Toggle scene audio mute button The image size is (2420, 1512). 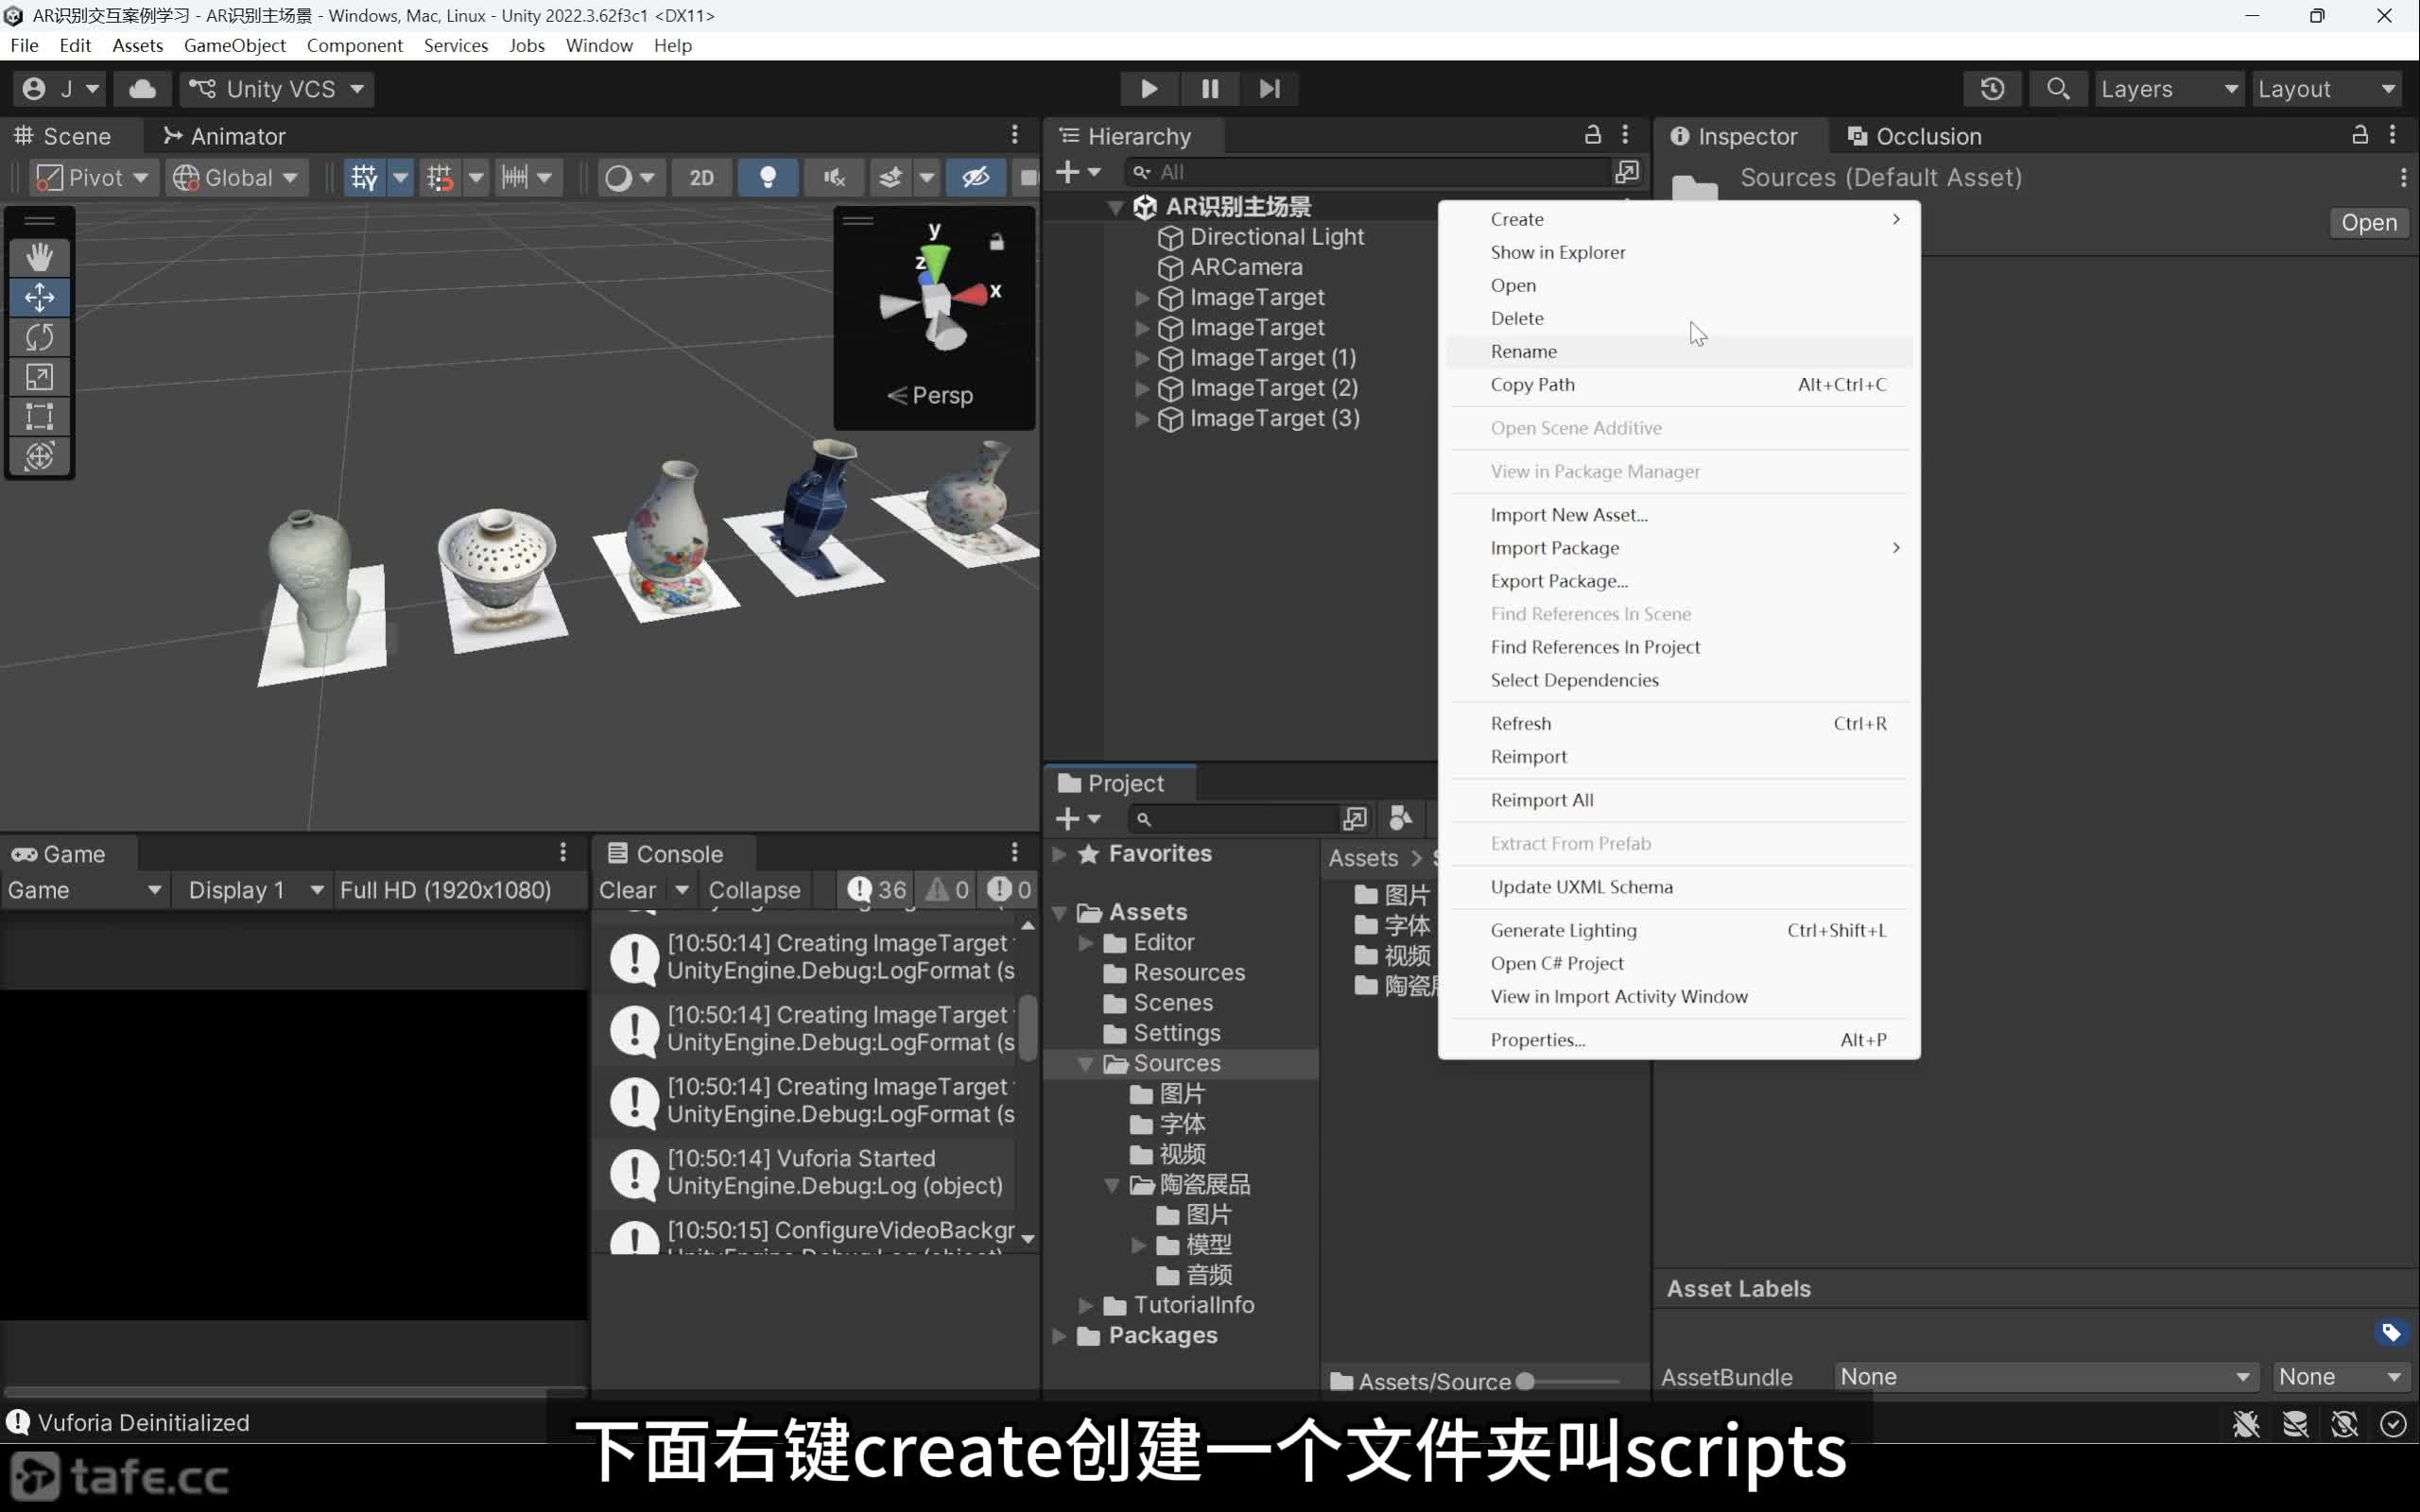(x=834, y=178)
